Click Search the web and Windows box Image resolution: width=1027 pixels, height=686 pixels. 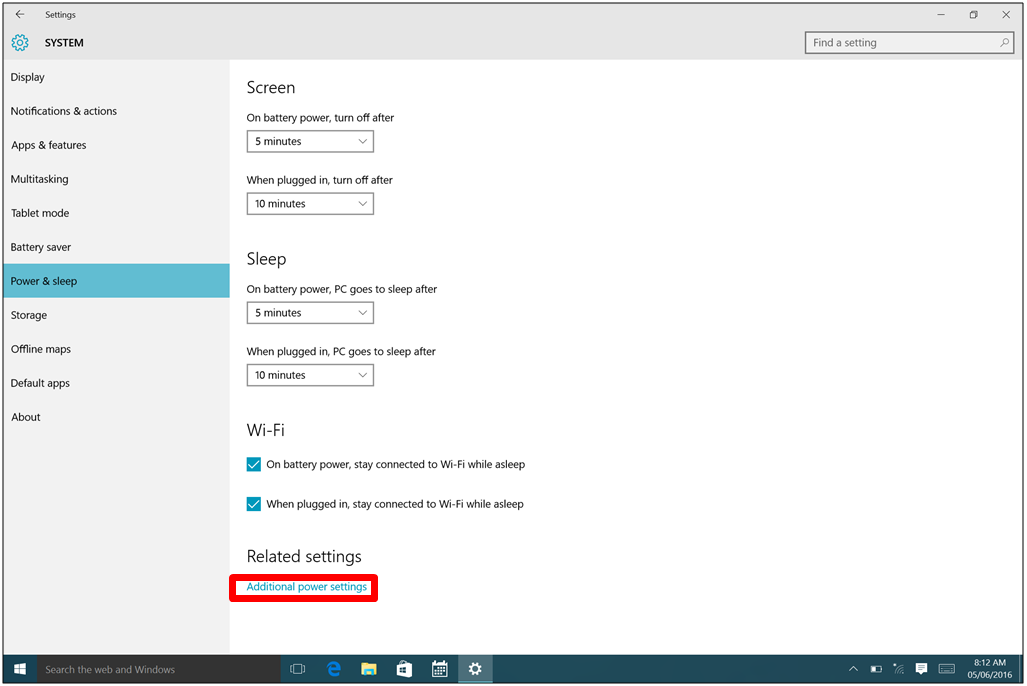click(158, 669)
